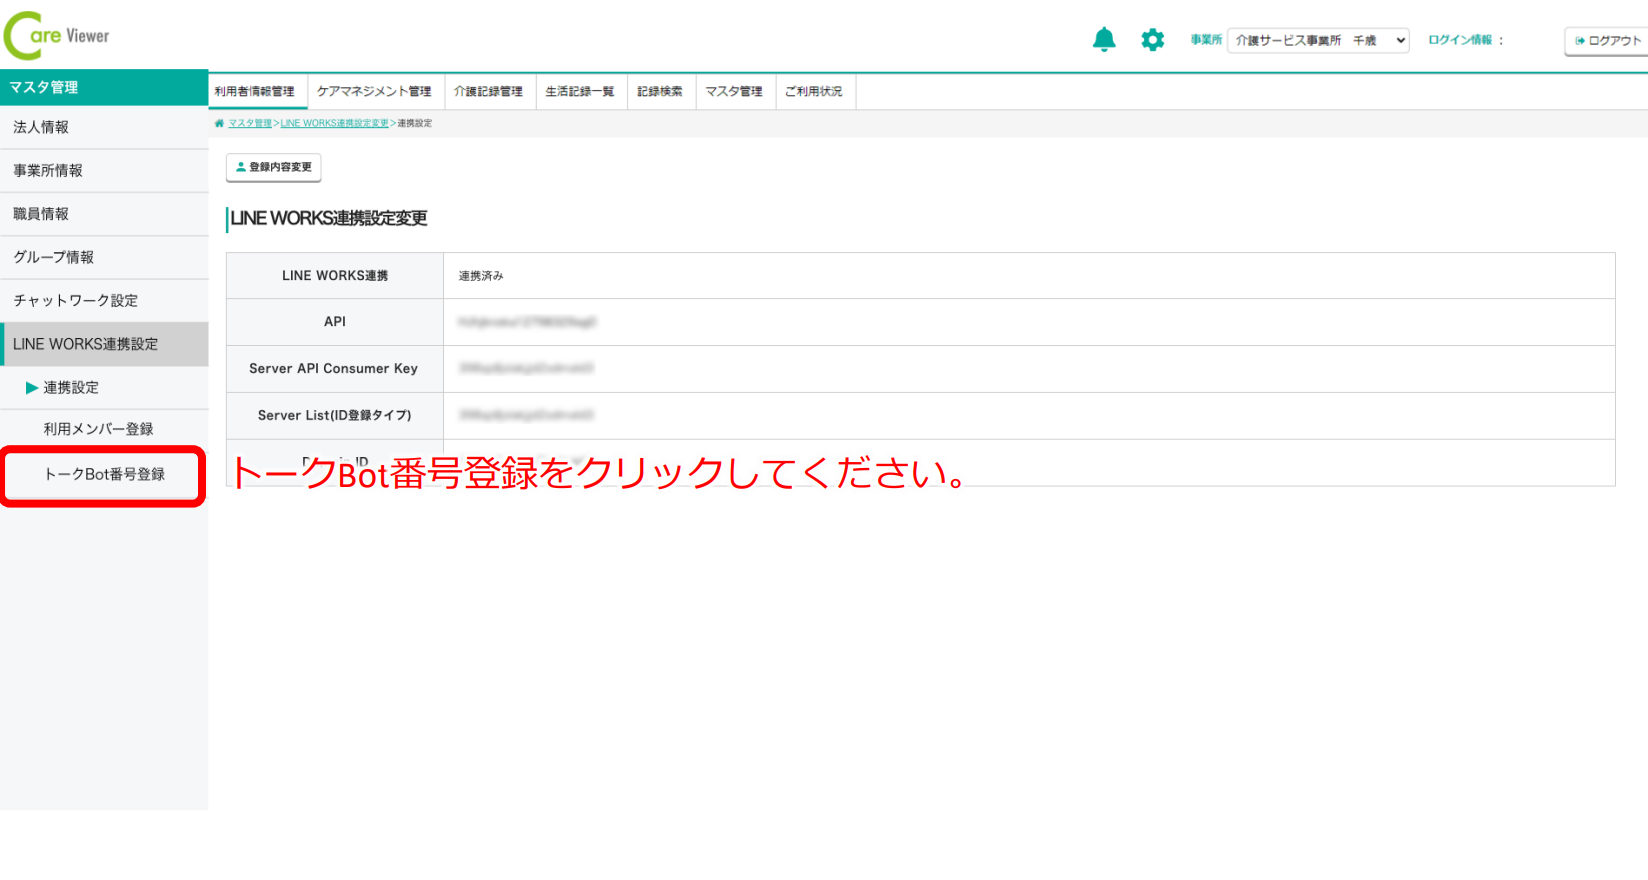This screenshot has width=1648, height=880.
Task: Open the 利用者情報管理 tab
Action: click(x=255, y=91)
